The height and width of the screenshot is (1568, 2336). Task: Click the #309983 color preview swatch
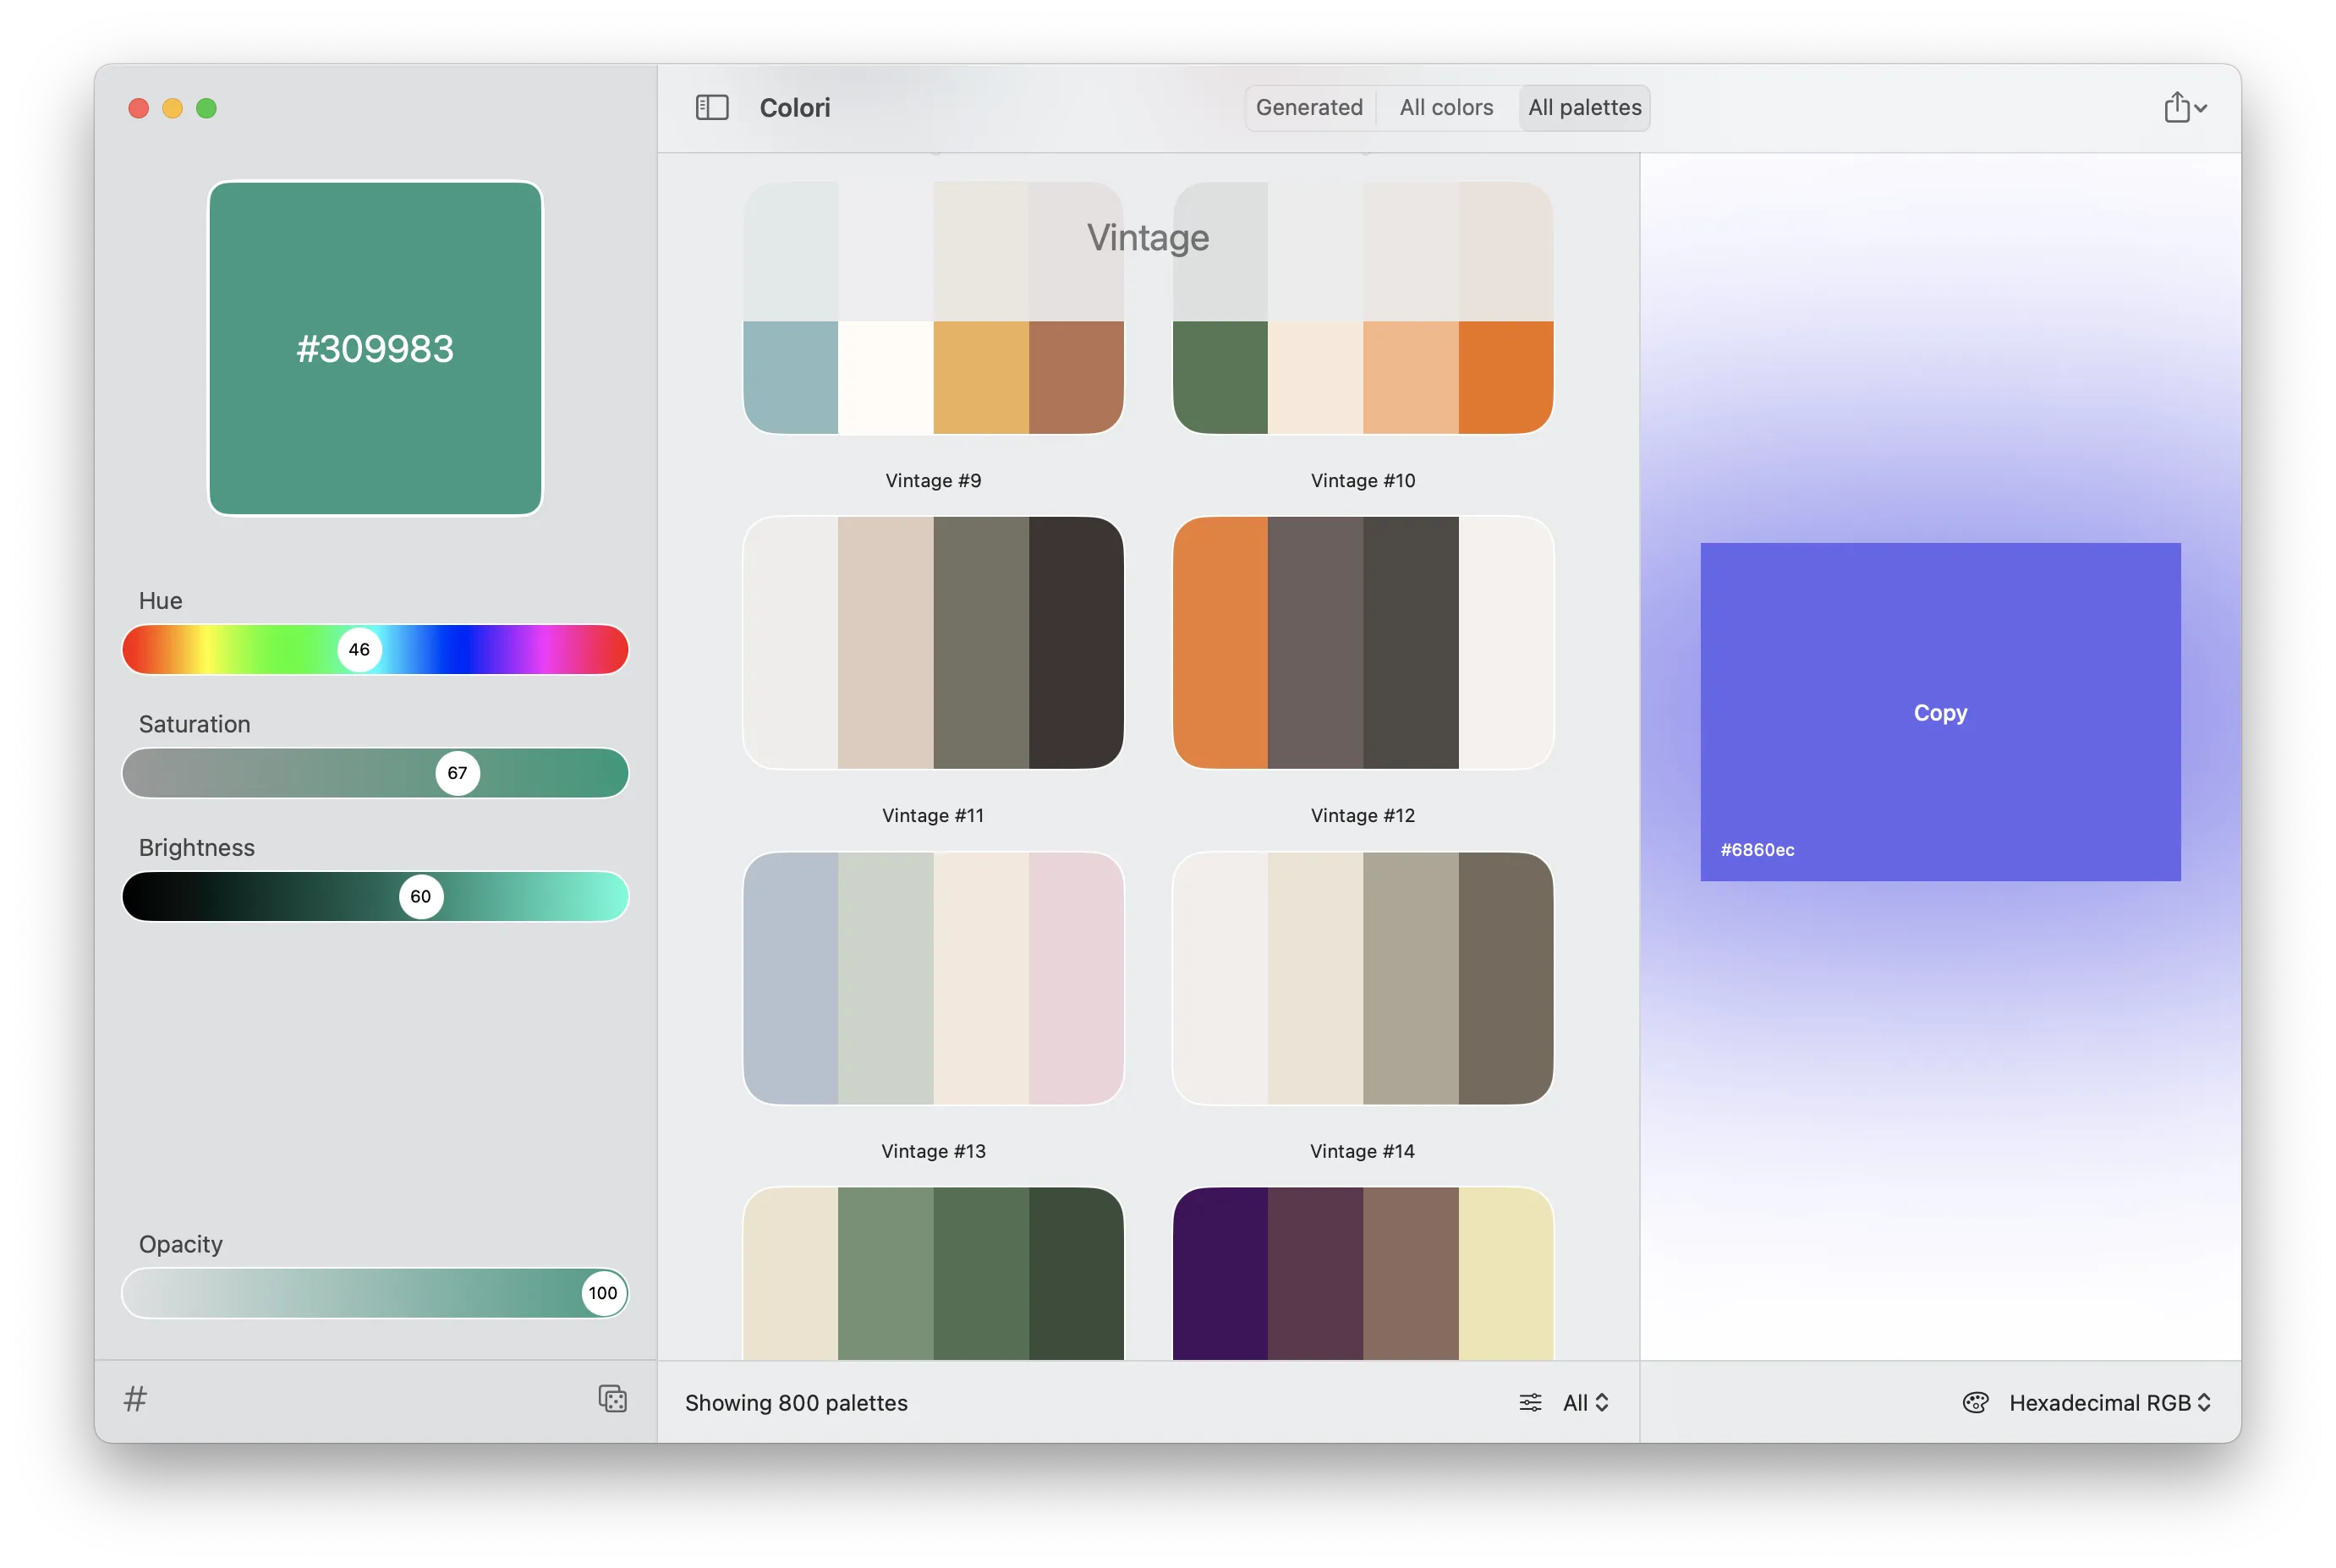(x=375, y=348)
